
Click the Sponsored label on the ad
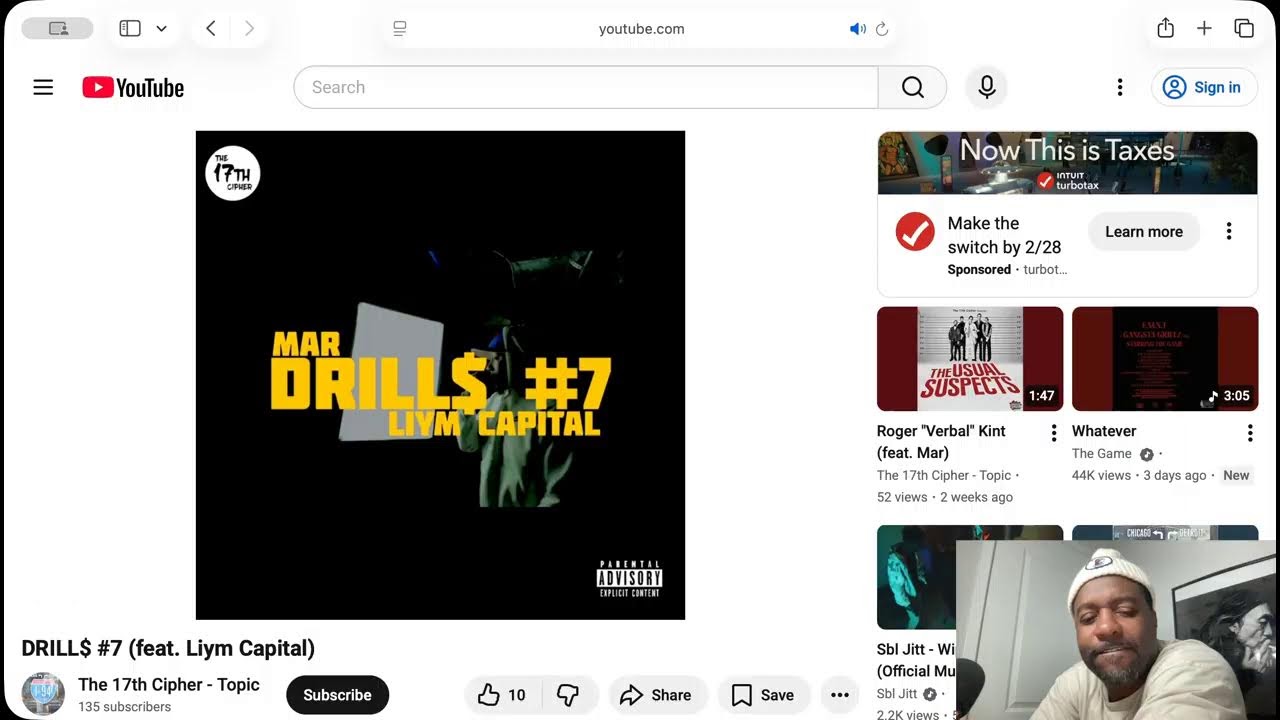coord(979,269)
